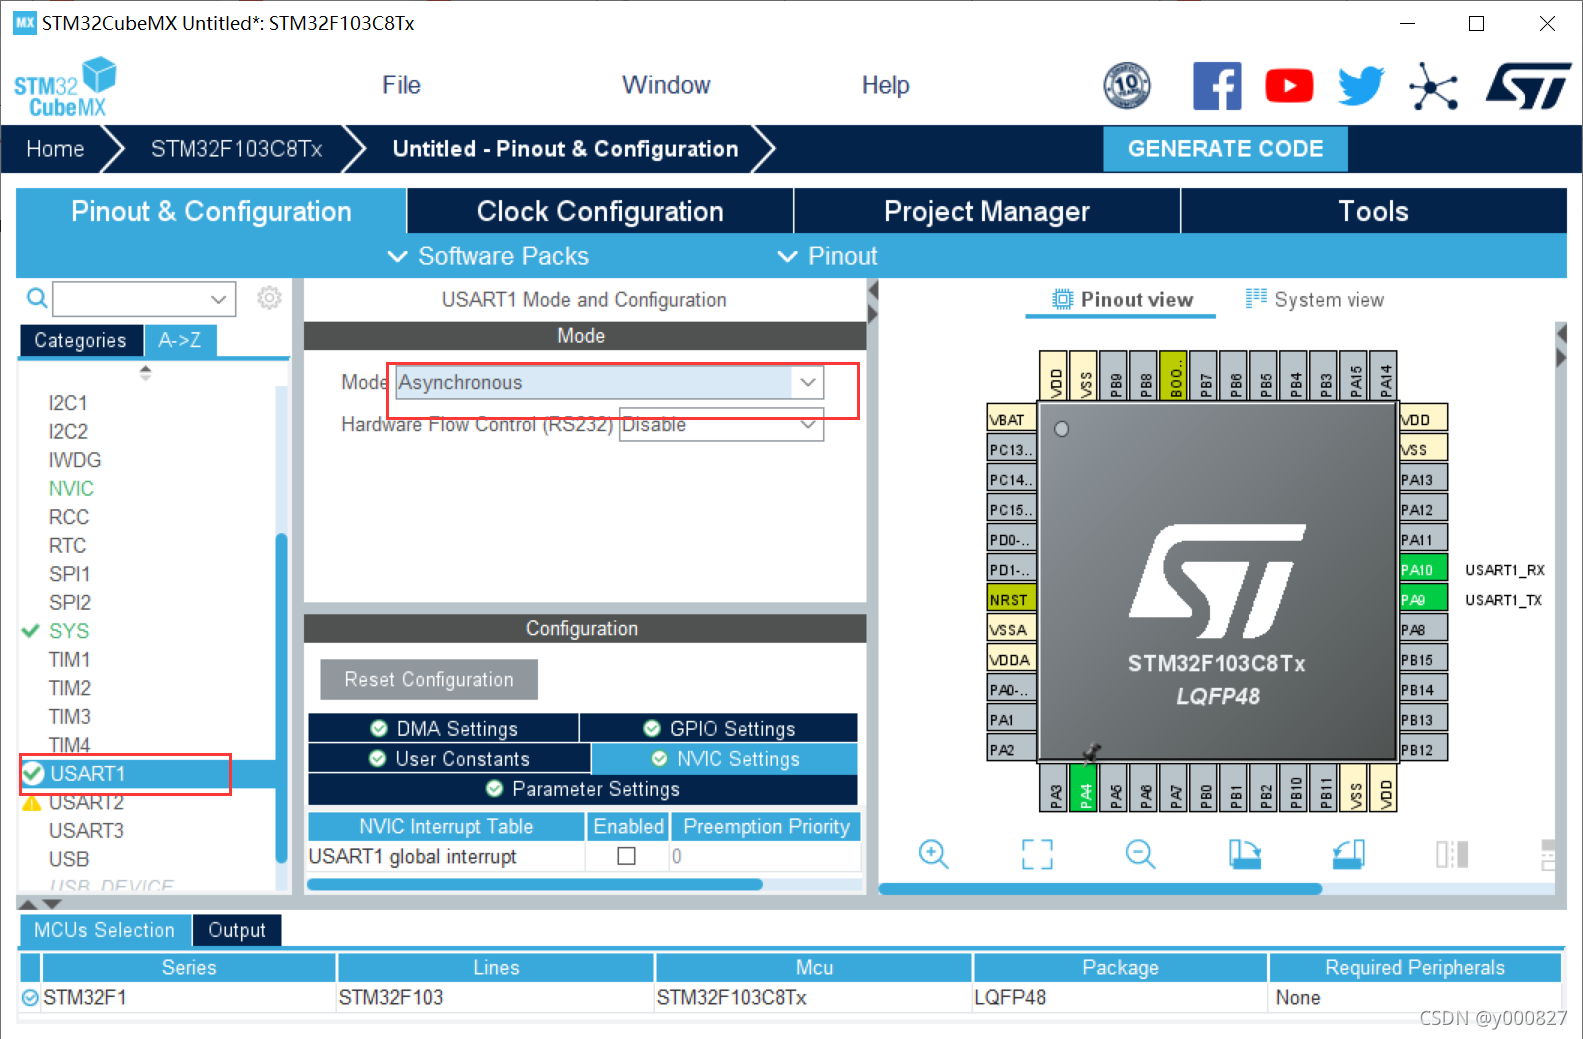Image resolution: width=1583 pixels, height=1039 pixels.
Task: Switch to Clock Configuration tab
Action: pos(600,211)
